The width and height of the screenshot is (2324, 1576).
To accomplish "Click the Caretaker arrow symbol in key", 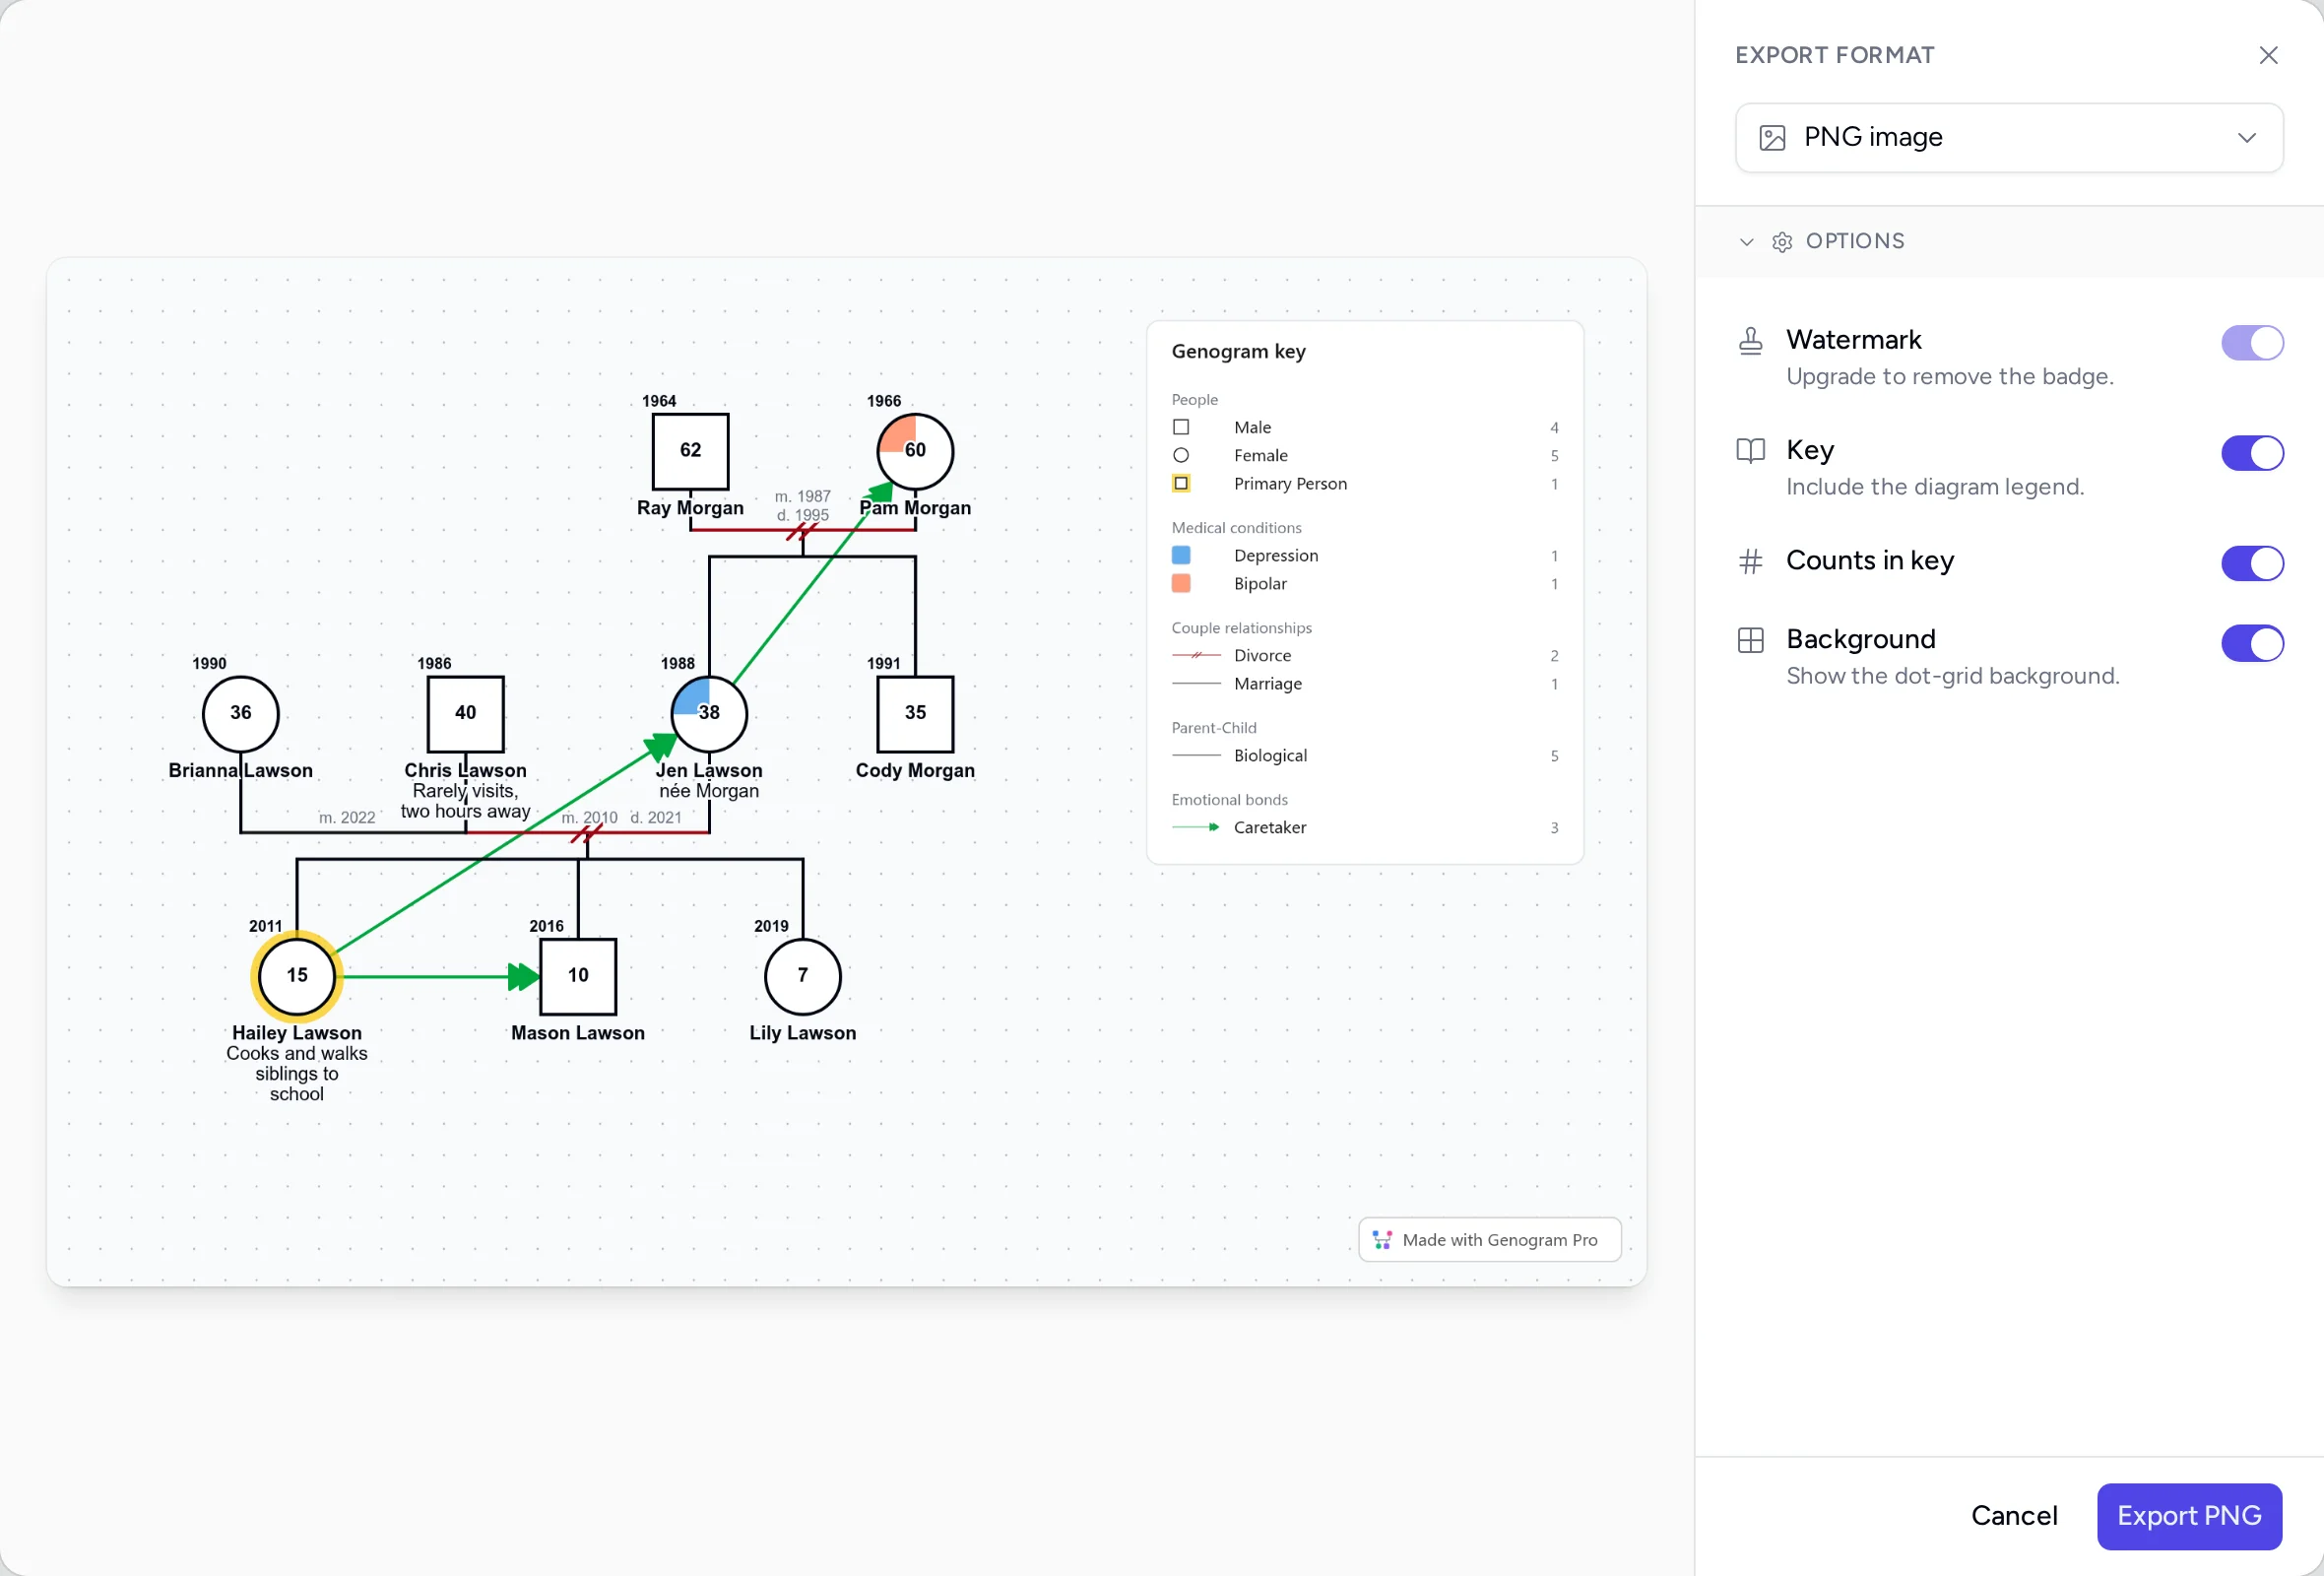I will click(x=1195, y=827).
